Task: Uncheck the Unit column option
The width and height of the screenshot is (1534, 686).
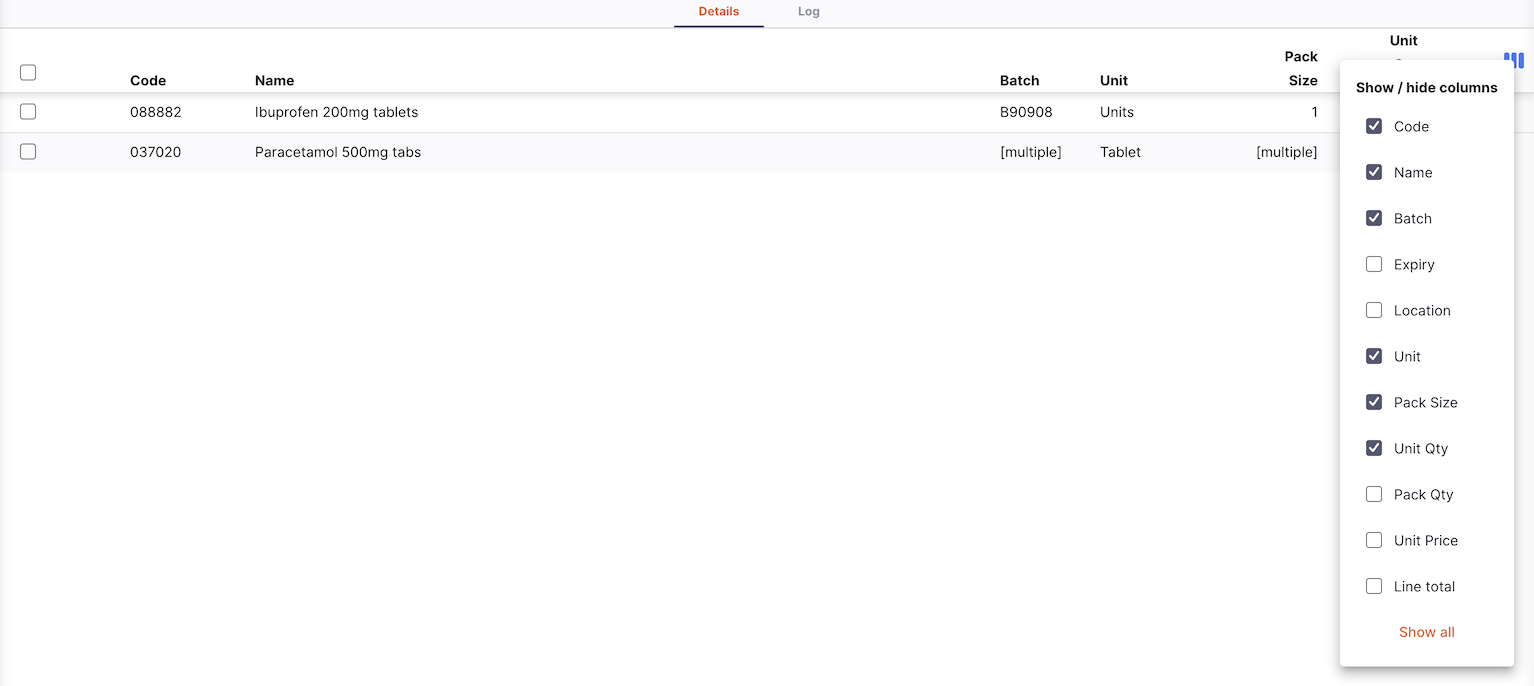Action: tap(1374, 356)
